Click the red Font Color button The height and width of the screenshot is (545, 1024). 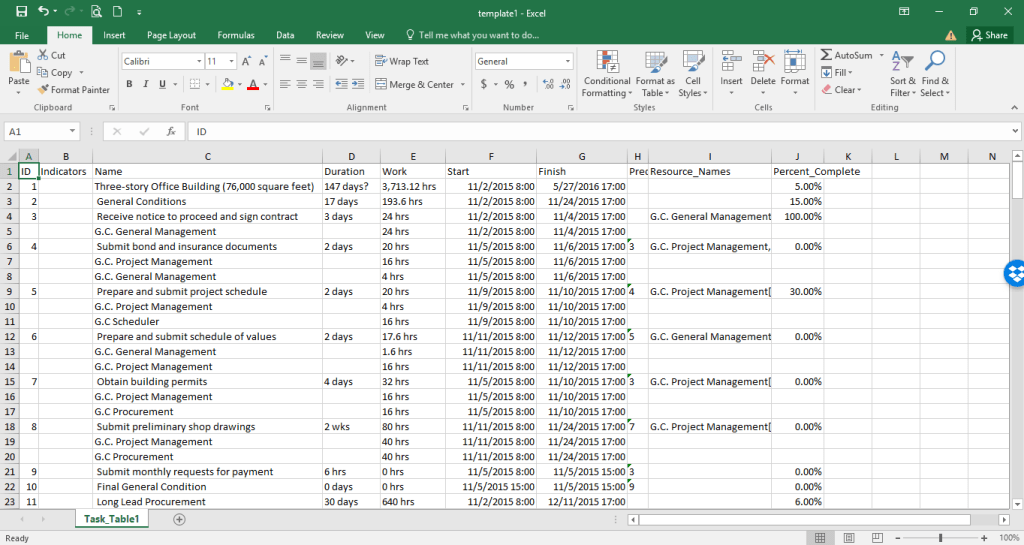coord(253,84)
